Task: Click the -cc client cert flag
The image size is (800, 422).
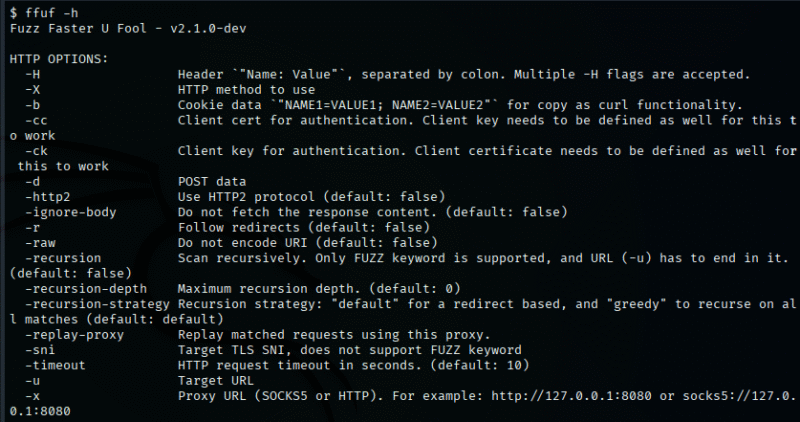Action: pos(36,120)
